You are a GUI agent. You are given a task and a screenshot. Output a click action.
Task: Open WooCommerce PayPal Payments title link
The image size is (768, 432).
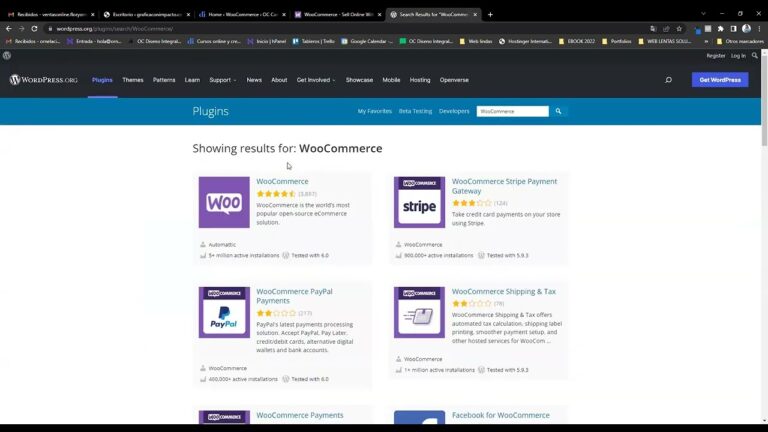pos(294,296)
